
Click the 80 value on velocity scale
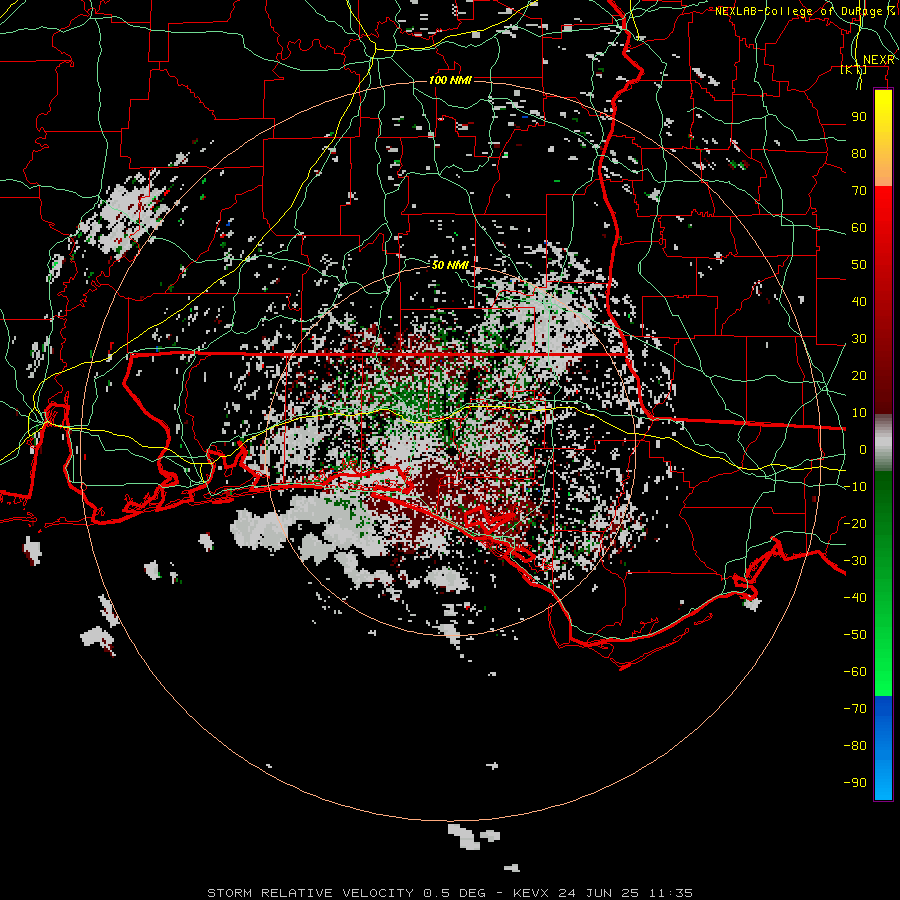859,154
